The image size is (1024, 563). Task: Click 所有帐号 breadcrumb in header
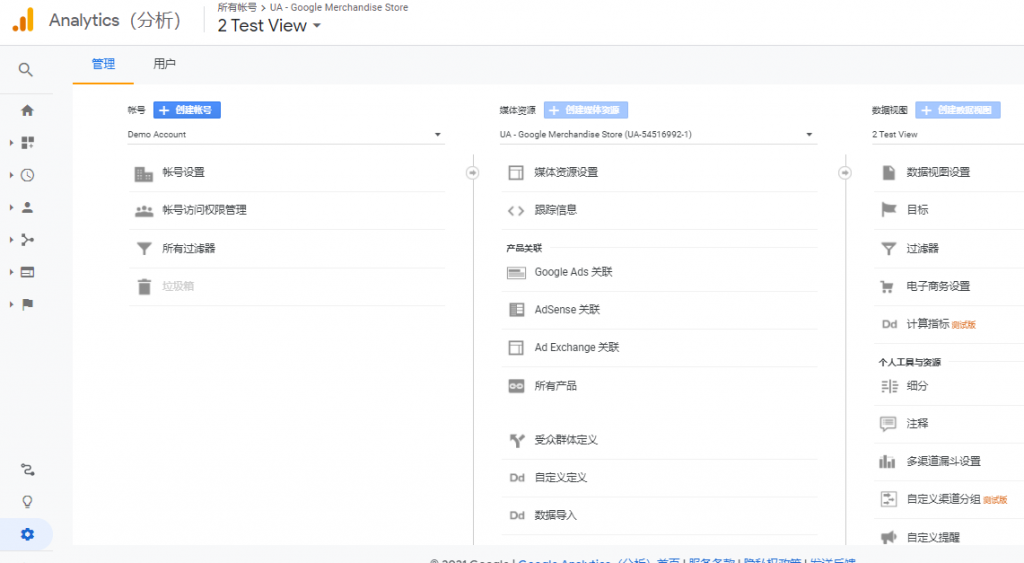click(237, 8)
